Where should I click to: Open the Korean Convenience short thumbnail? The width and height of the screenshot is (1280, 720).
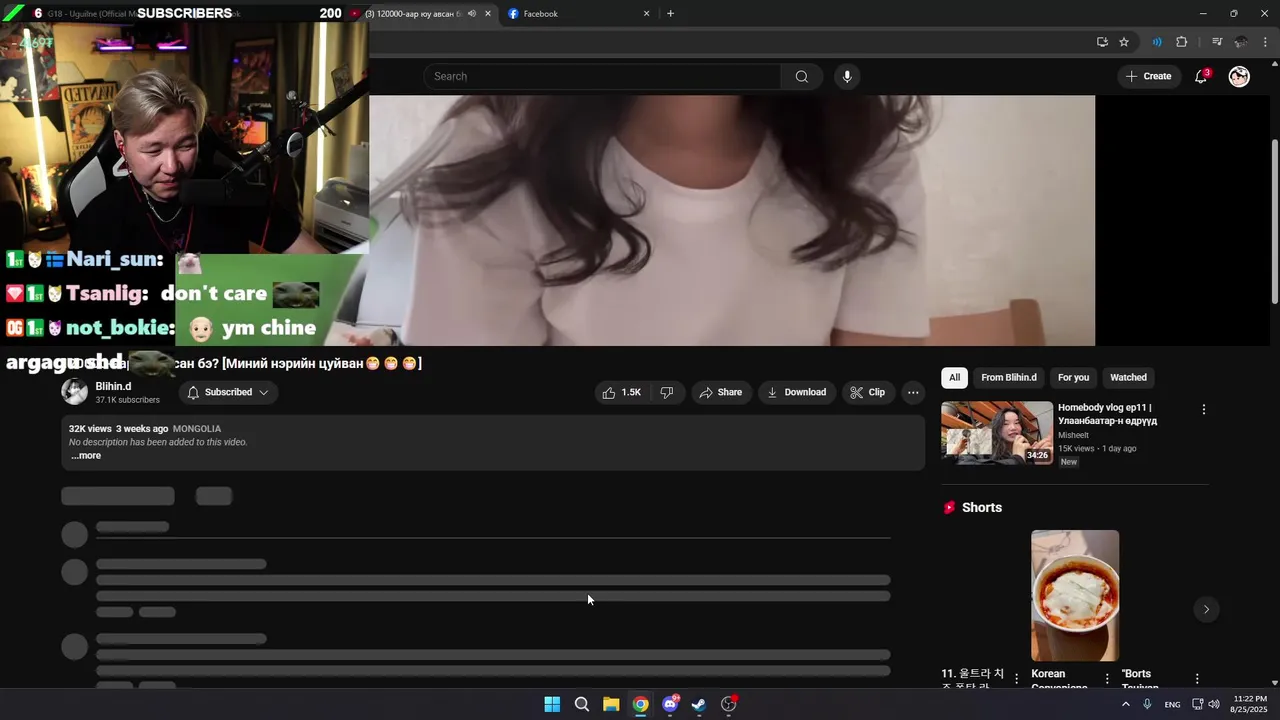point(1075,596)
